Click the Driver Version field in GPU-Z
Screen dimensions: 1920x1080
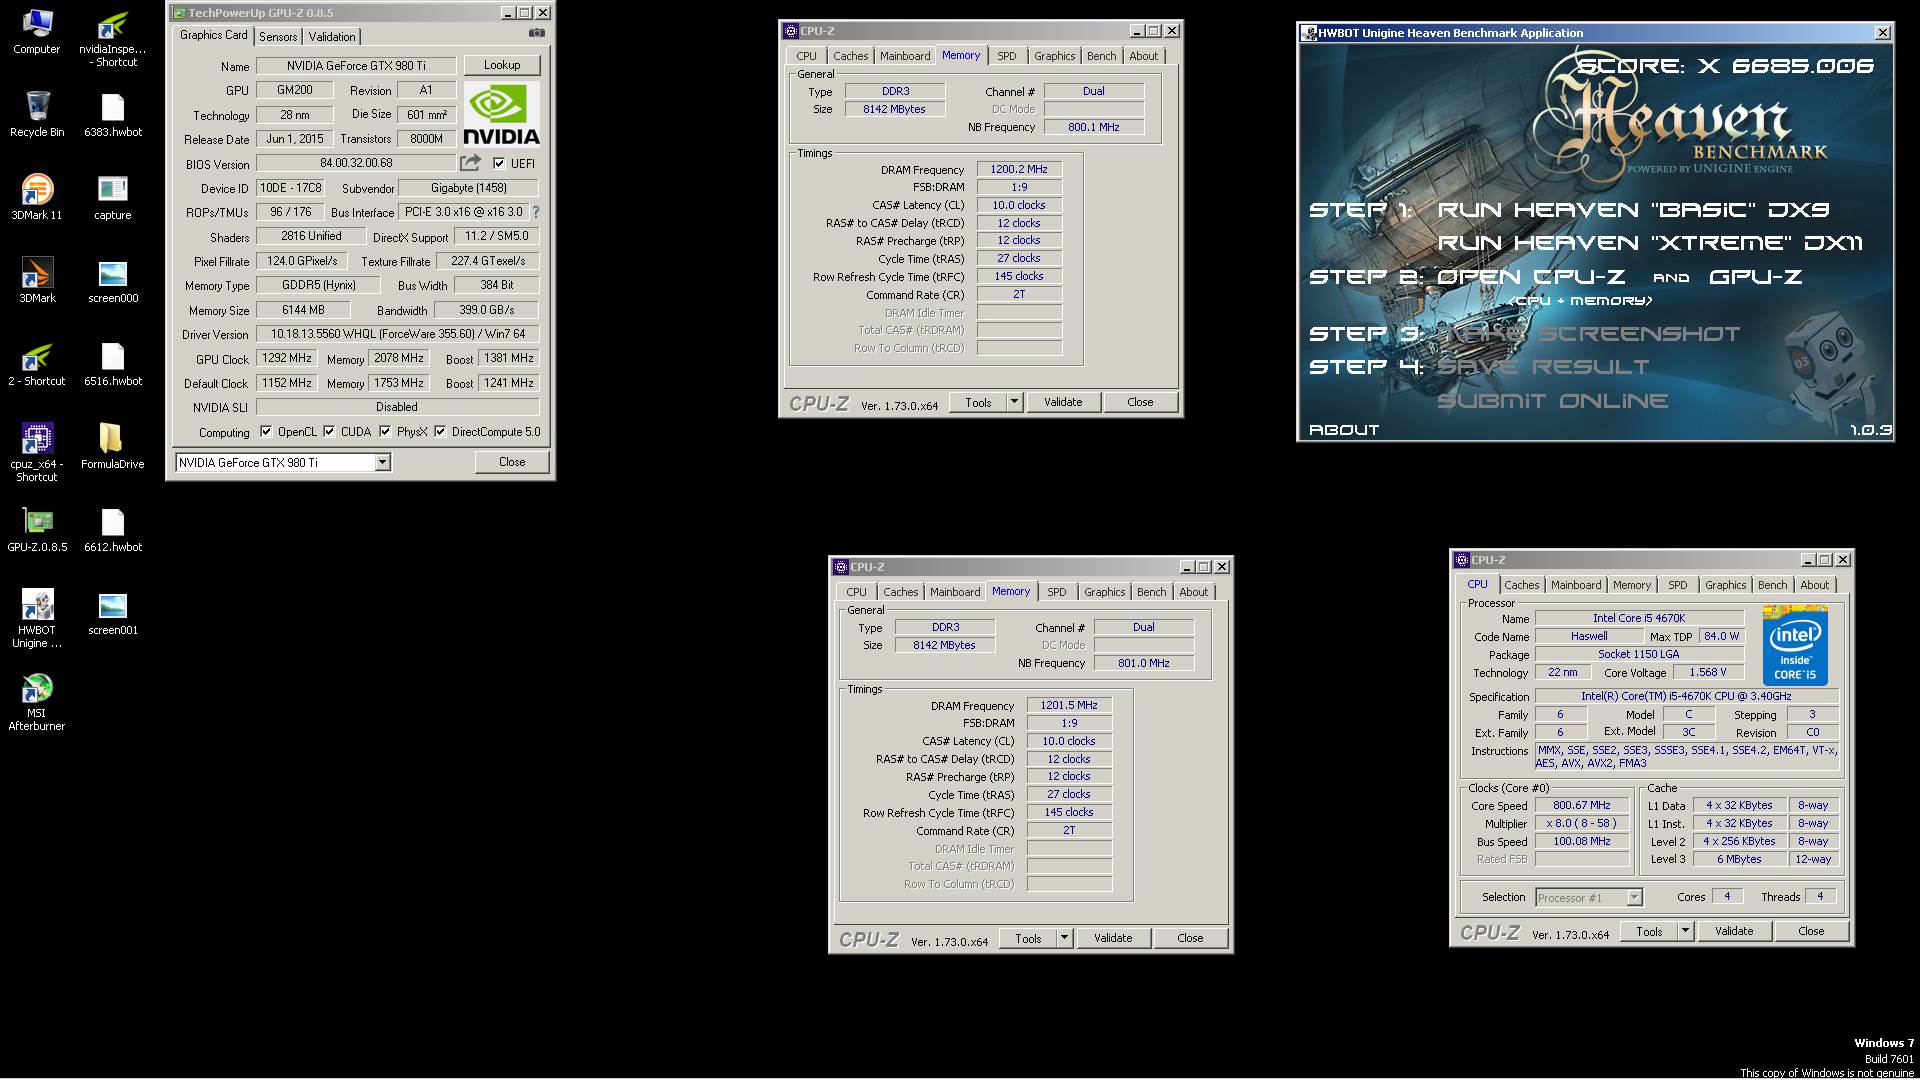pyautogui.click(x=397, y=334)
